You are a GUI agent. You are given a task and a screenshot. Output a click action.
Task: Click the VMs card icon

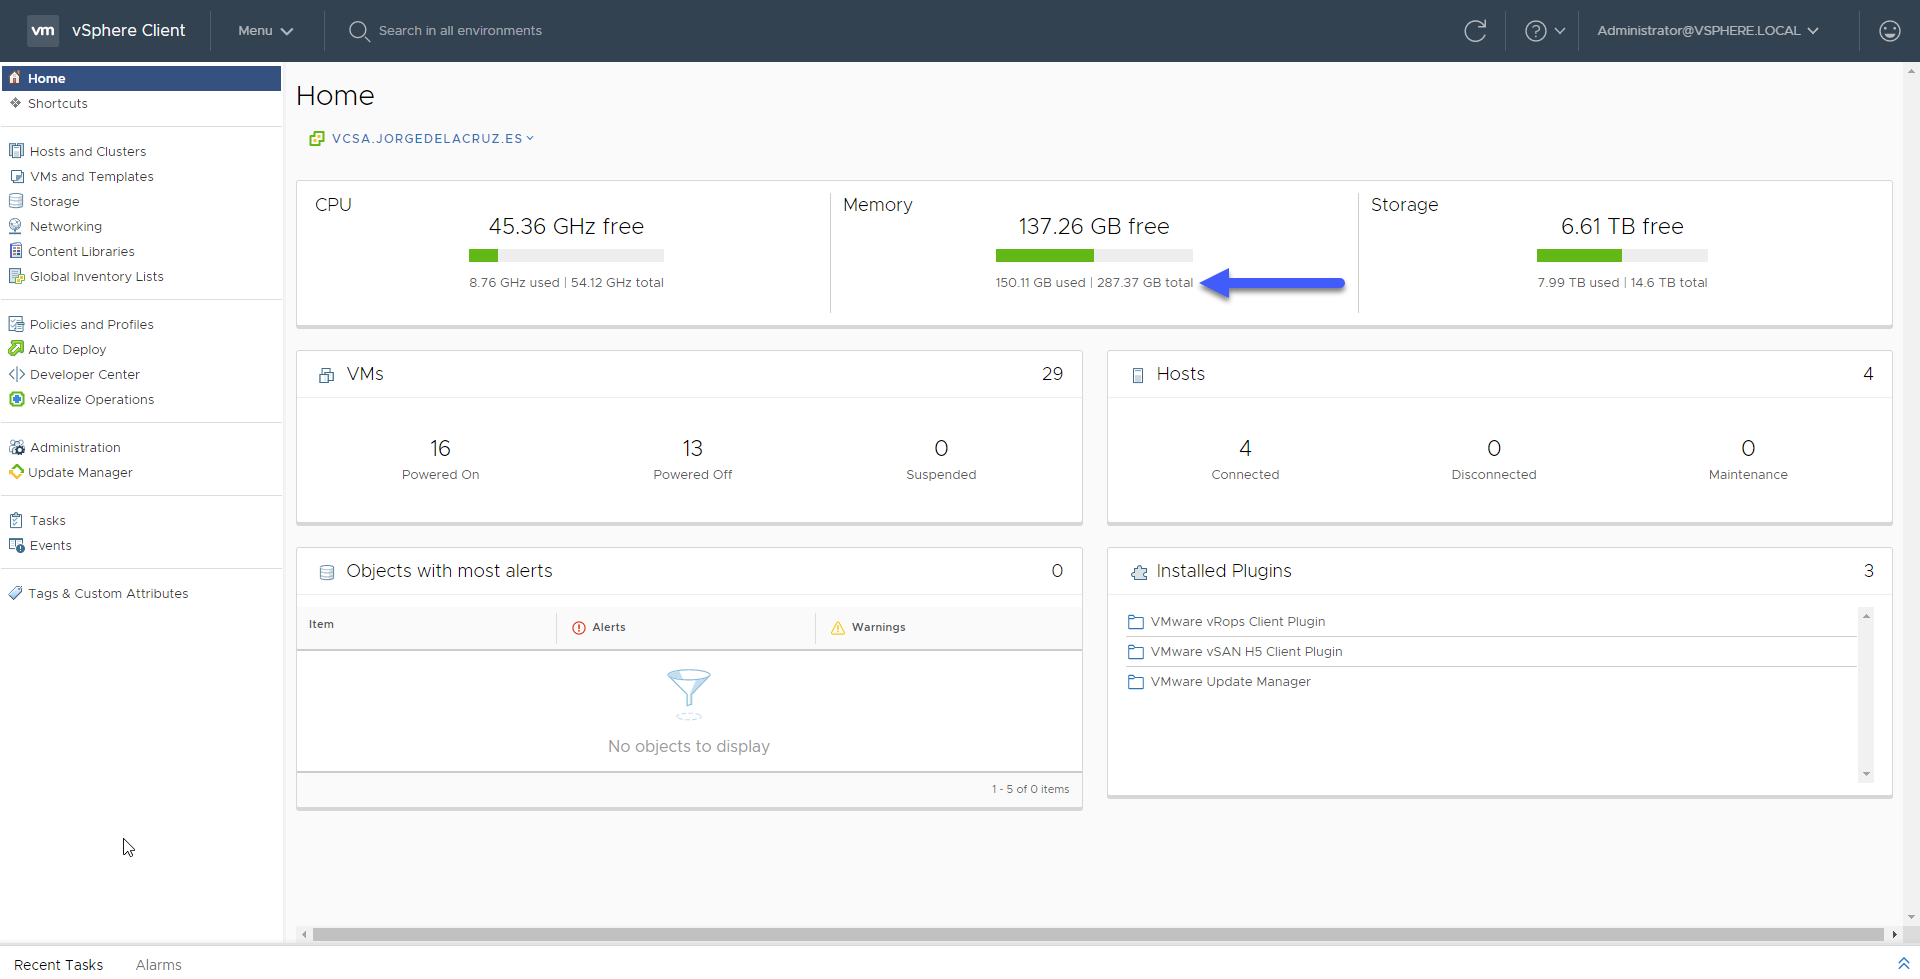(326, 375)
